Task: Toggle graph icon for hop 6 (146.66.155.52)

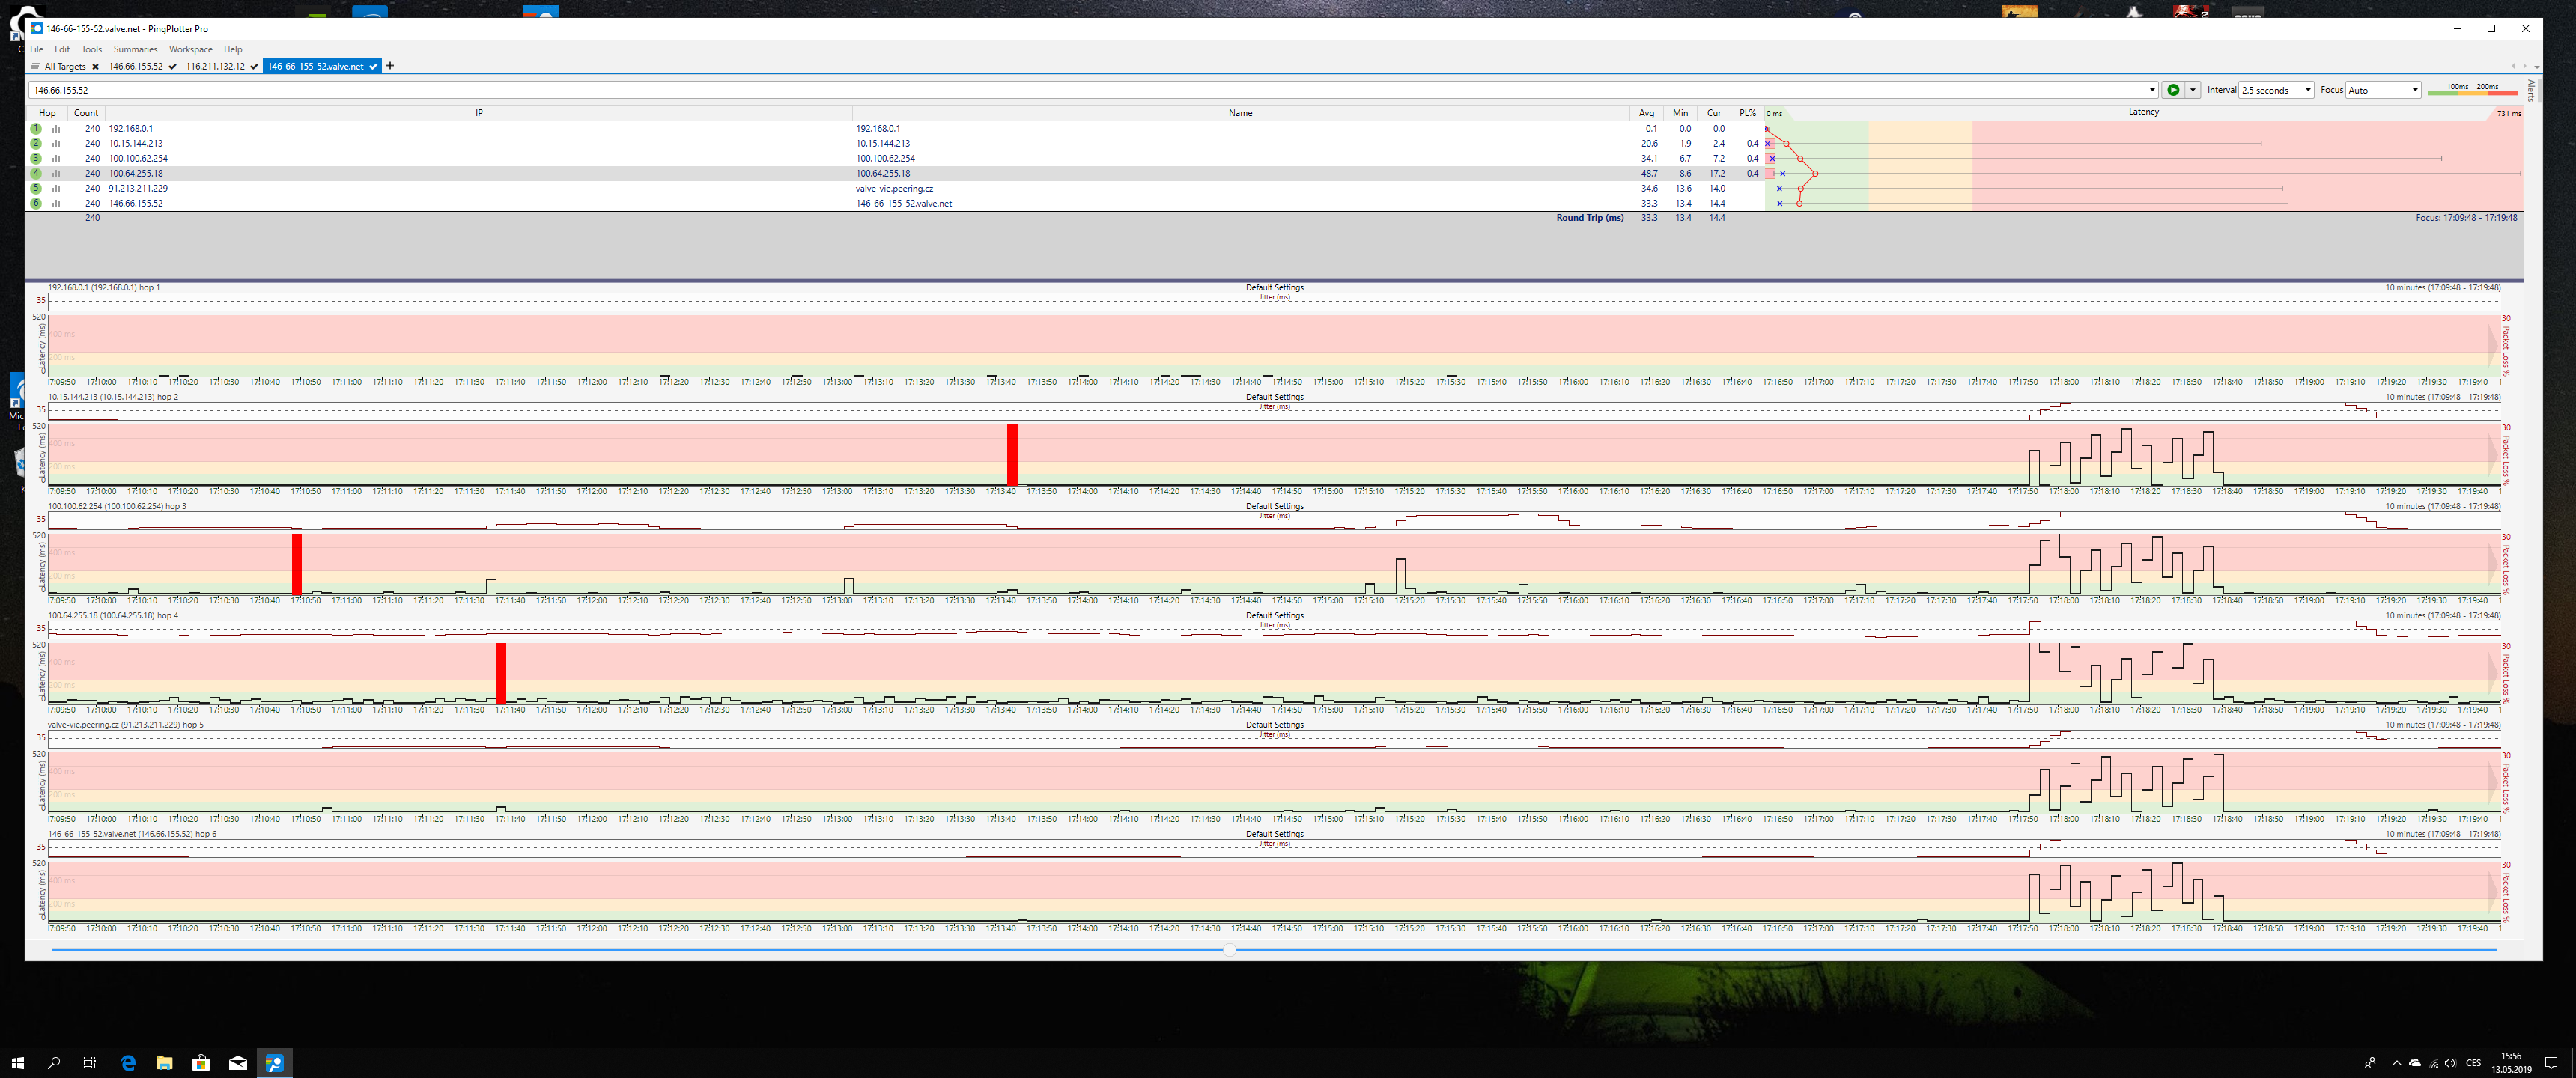Action: click(x=56, y=204)
